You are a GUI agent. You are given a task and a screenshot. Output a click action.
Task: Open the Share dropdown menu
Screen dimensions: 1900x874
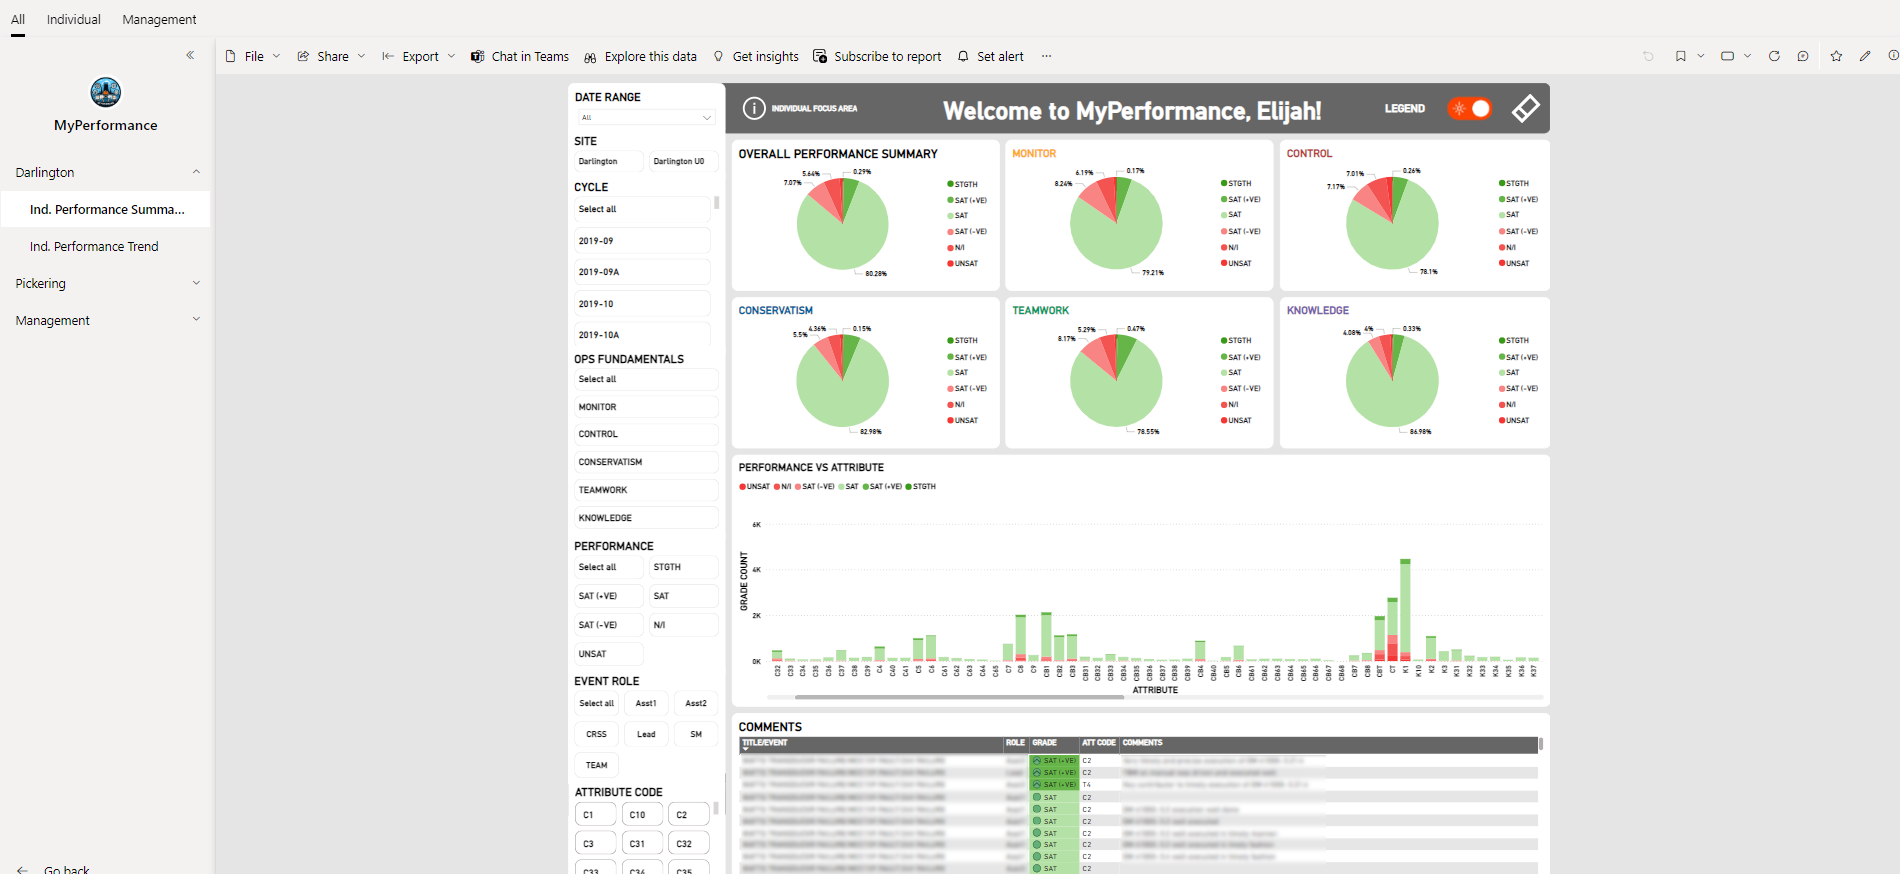point(331,56)
